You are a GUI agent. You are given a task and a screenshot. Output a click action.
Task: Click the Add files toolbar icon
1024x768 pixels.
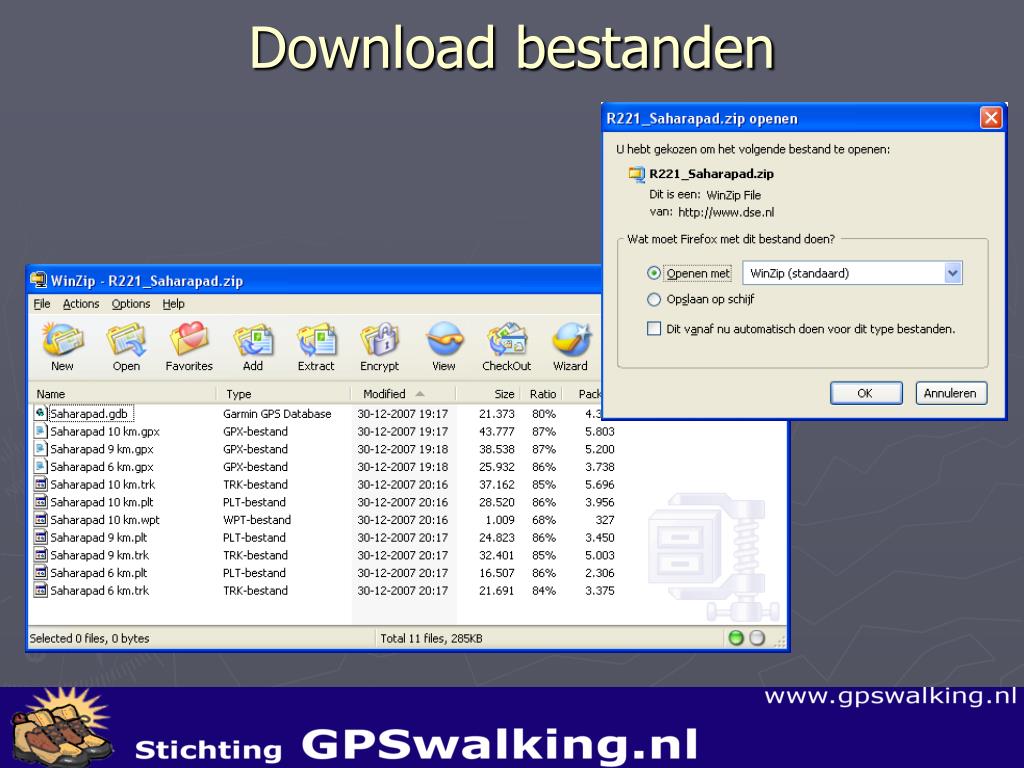[x=253, y=340]
